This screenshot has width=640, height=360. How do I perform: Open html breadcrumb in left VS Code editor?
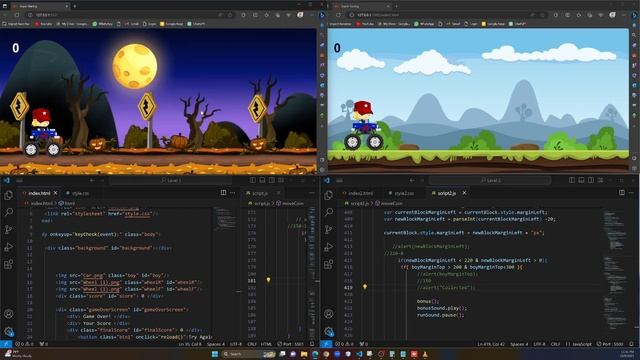point(67,203)
